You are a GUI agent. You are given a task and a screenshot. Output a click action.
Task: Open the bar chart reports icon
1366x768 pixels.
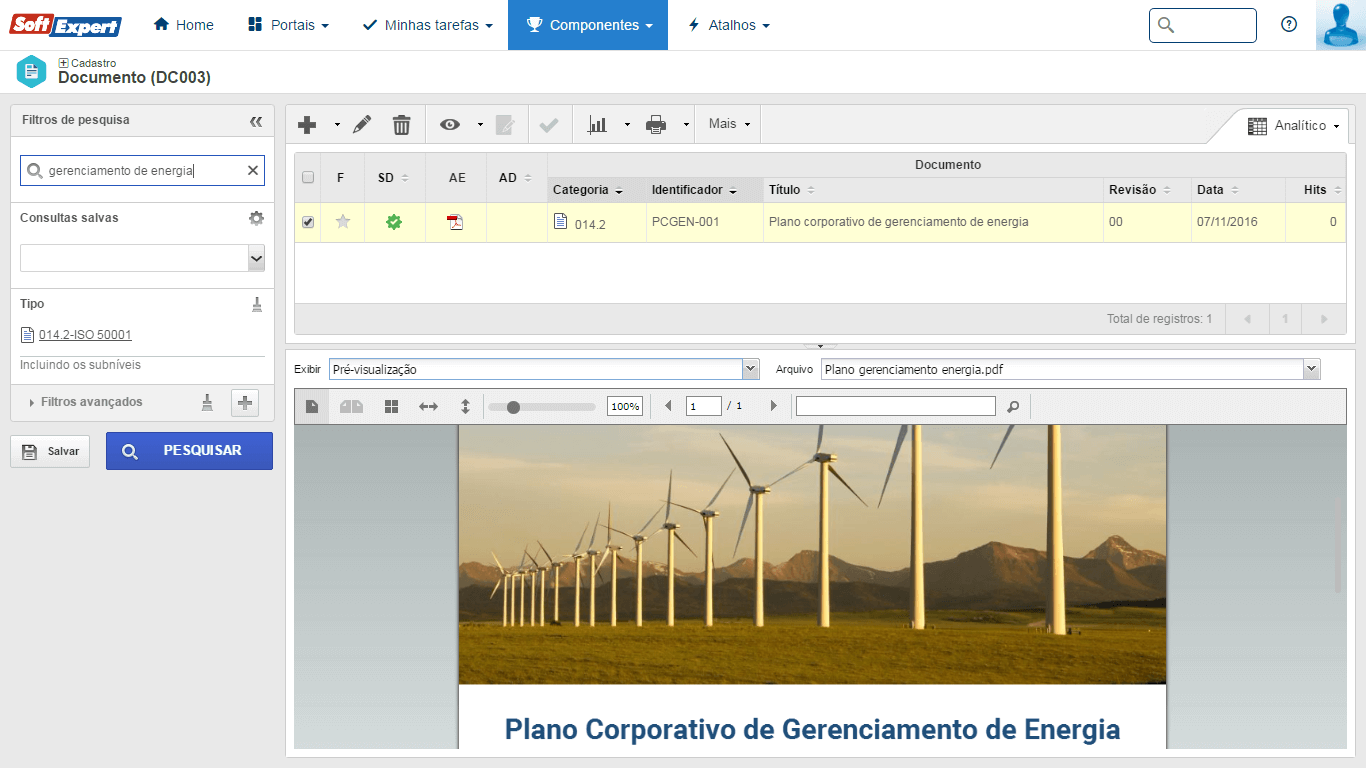(598, 125)
